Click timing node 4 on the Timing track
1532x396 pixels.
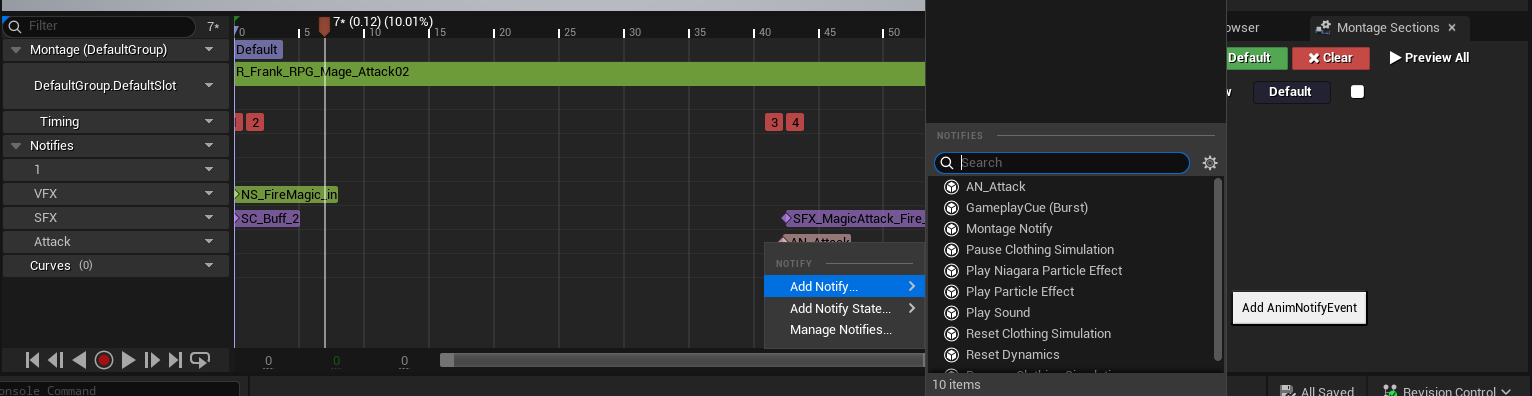coord(795,123)
